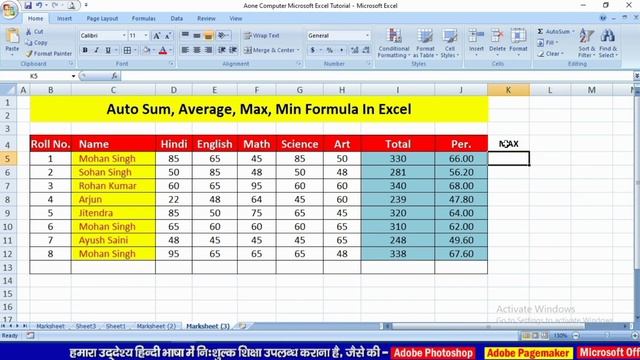The image size is (640, 360).
Task: Click the Office button logo
Action: (9, 9)
